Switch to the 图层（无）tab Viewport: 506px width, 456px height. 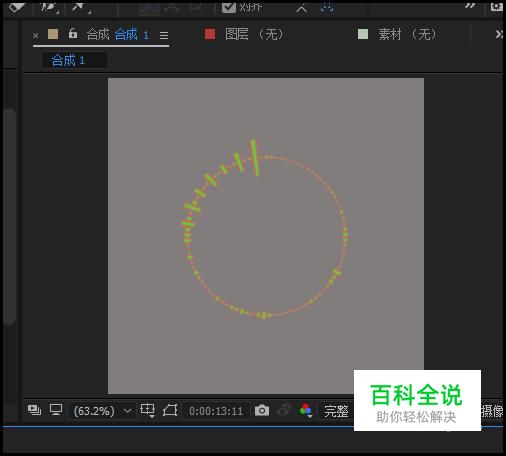tap(244, 34)
